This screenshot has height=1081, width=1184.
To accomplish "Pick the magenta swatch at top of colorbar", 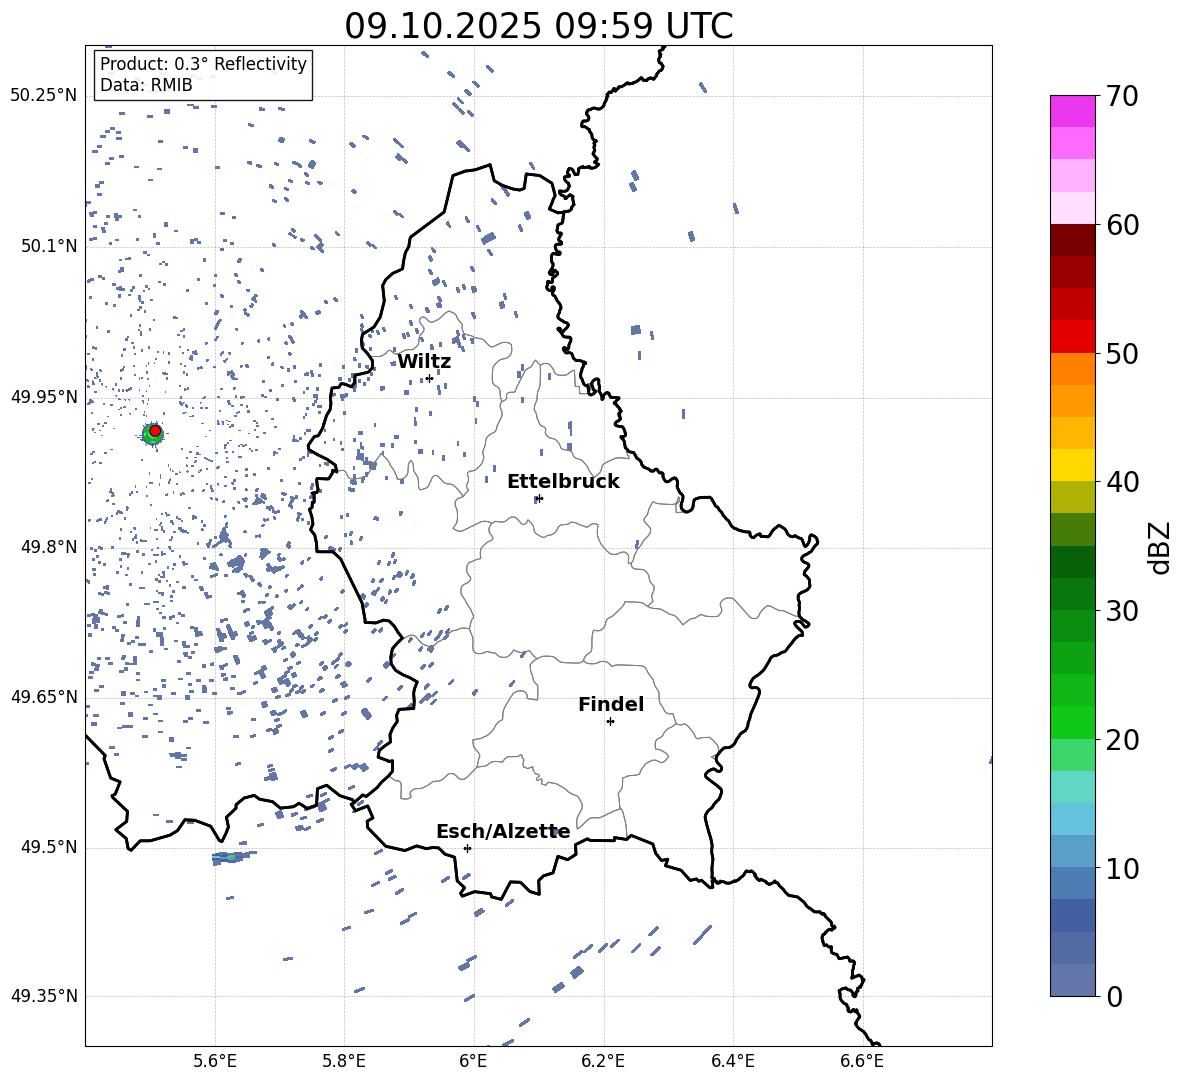I will 1072,112.
